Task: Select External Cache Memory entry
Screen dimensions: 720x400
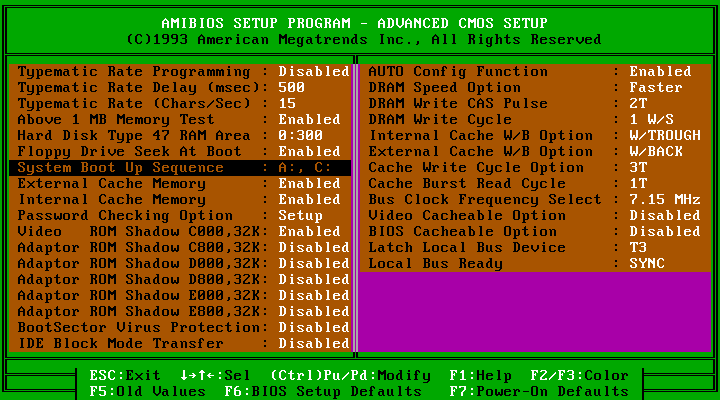Action: 112,184
